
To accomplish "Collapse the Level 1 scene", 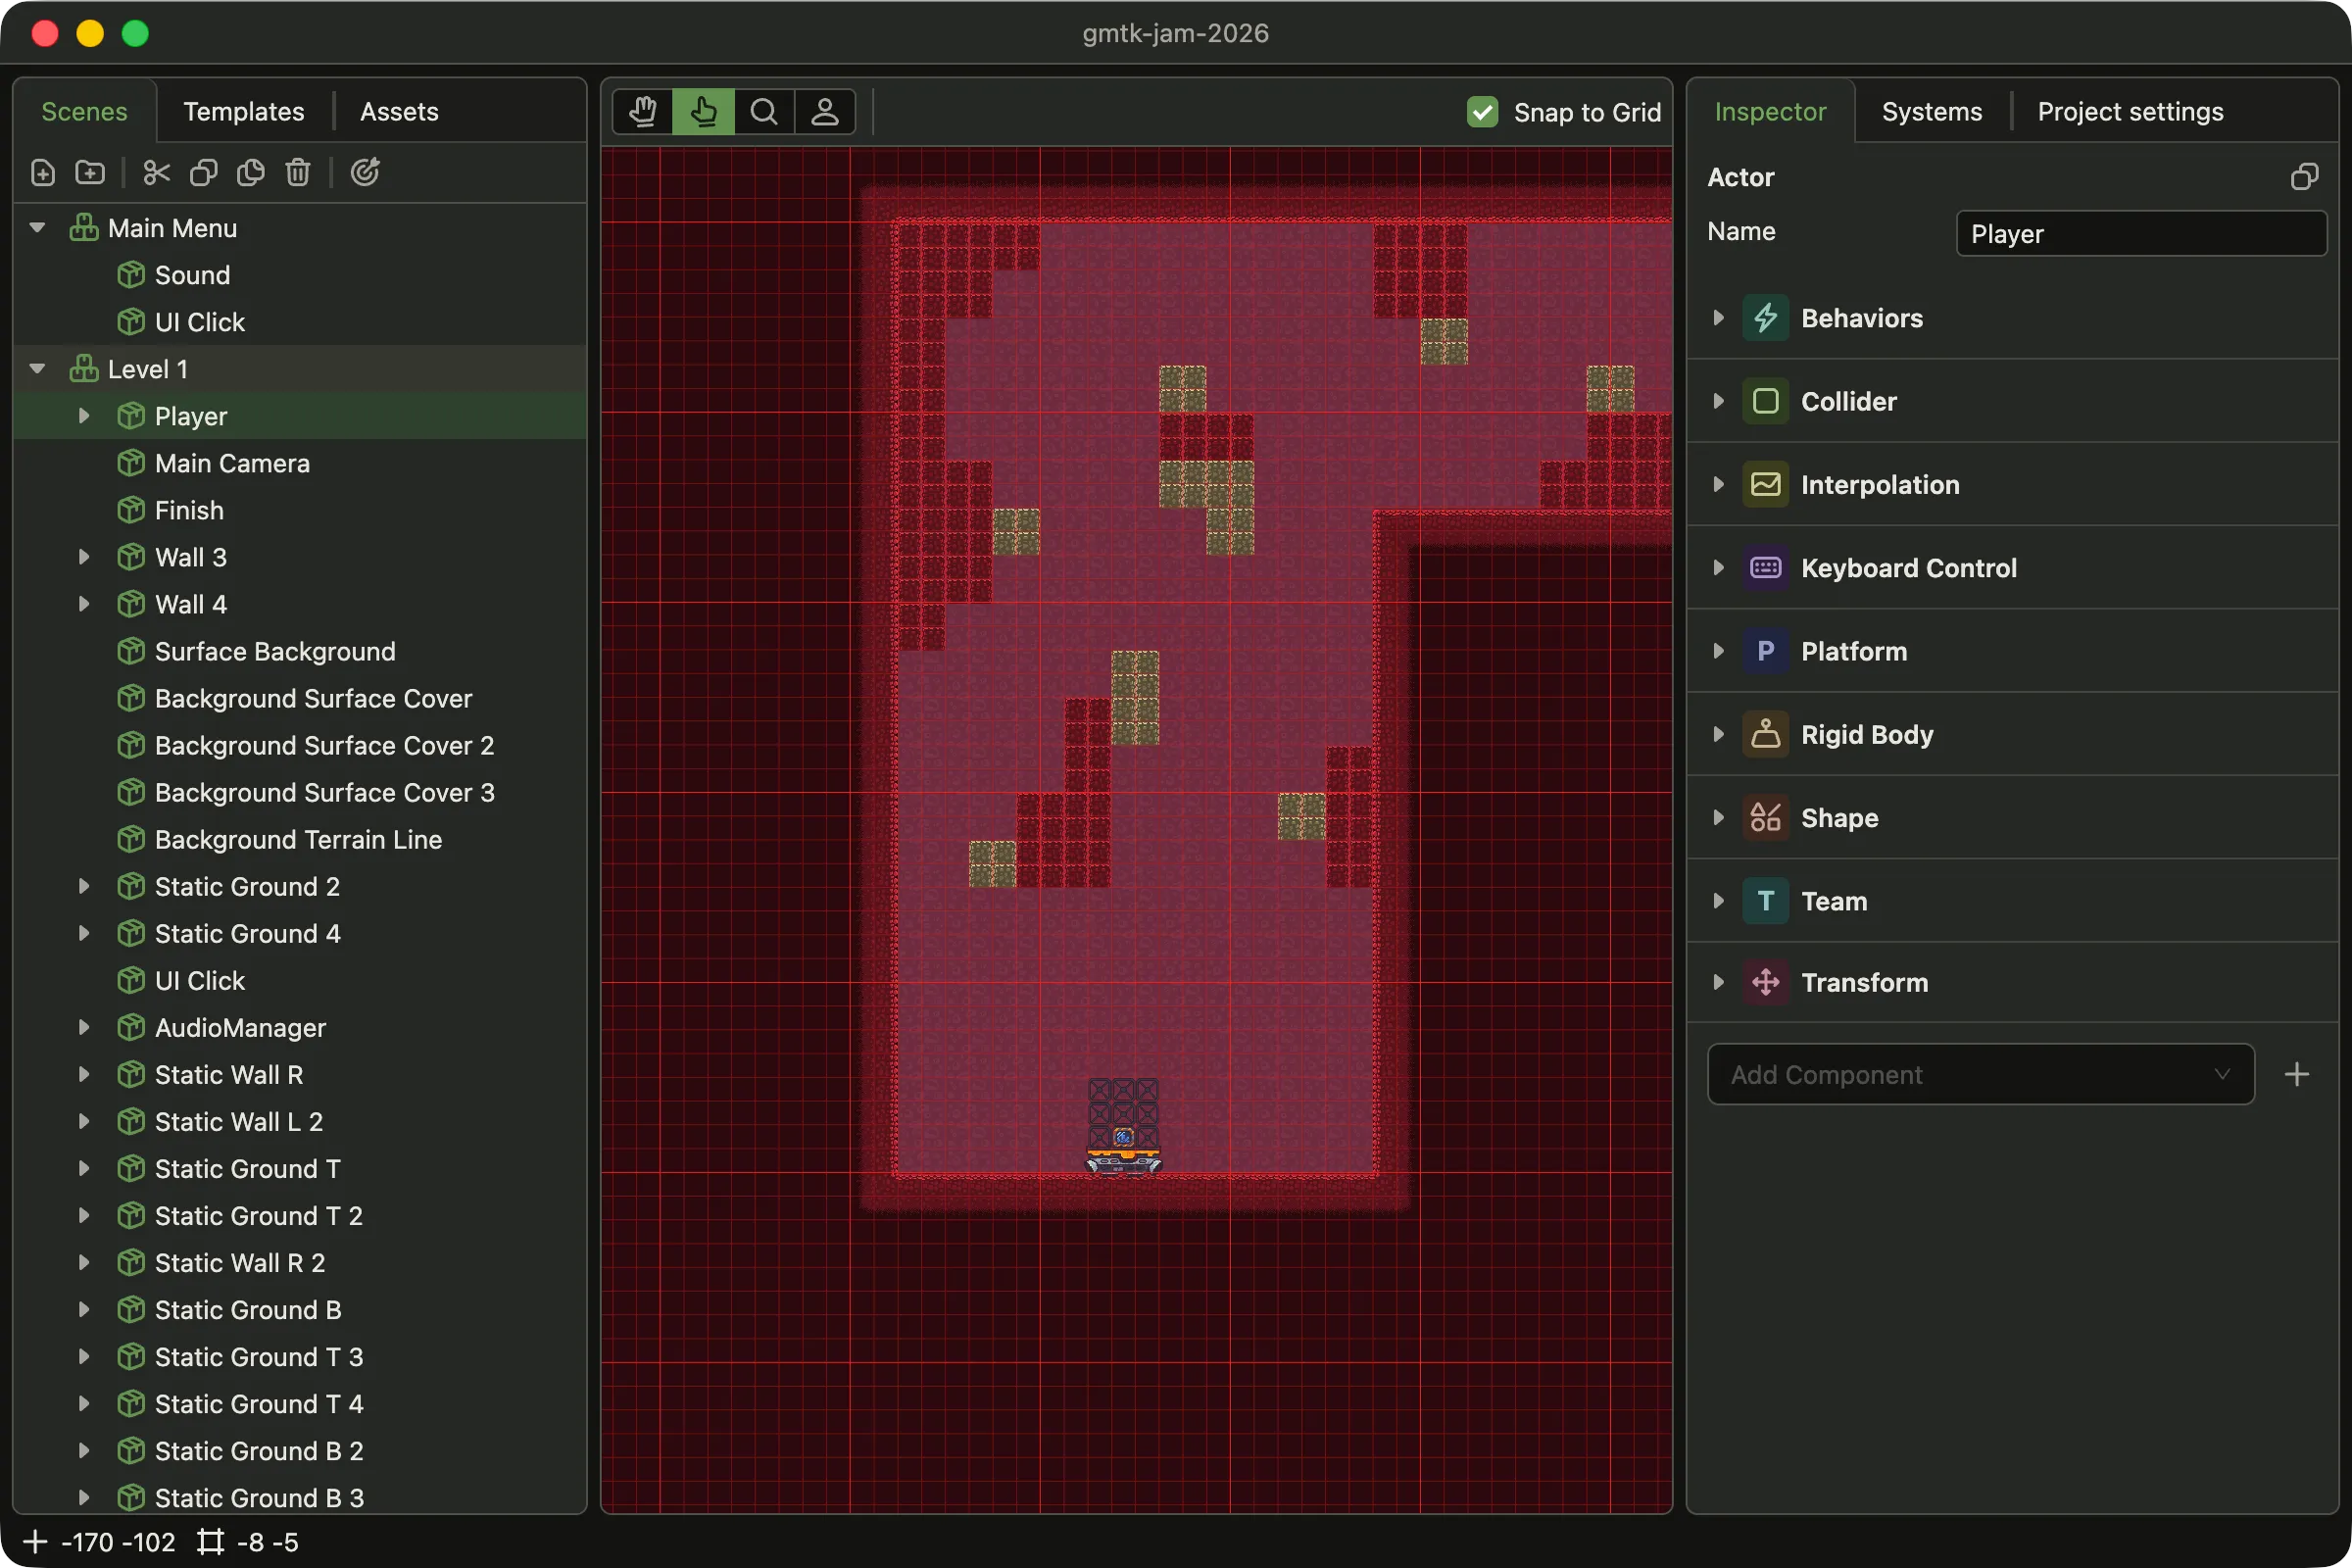I will [x=38, y=369].
